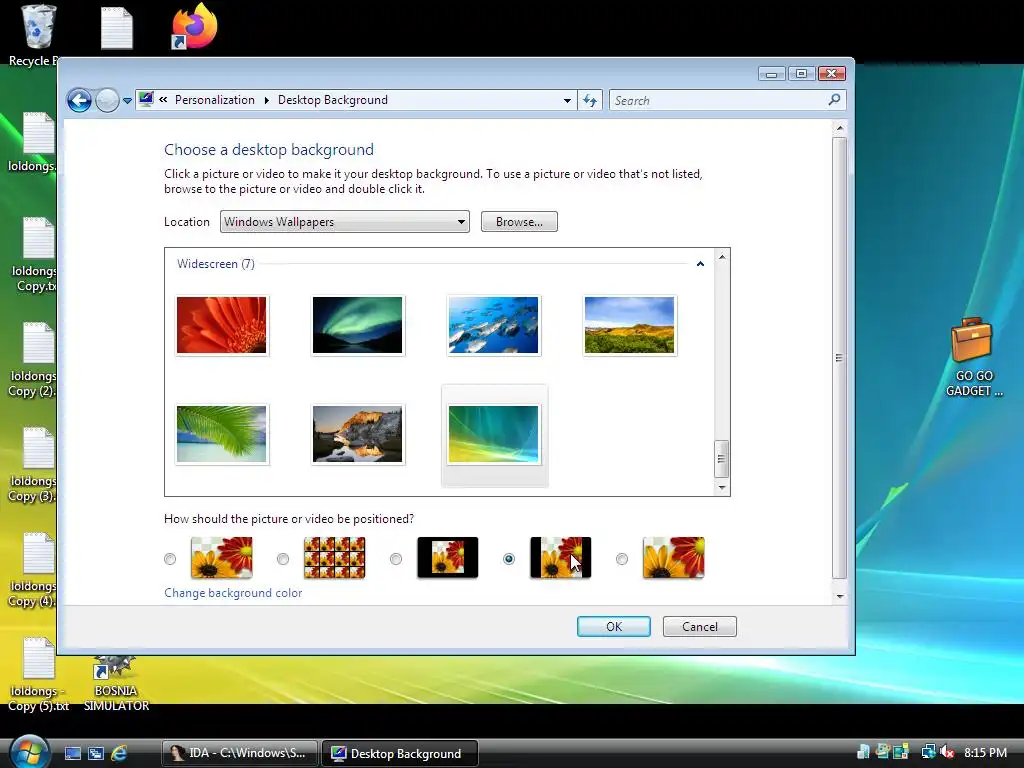Image resolution: width=1024 pixels, height=768 pixels.
Task: Click Desktop Background in the breadcrumb
Action: coord(332,100)
